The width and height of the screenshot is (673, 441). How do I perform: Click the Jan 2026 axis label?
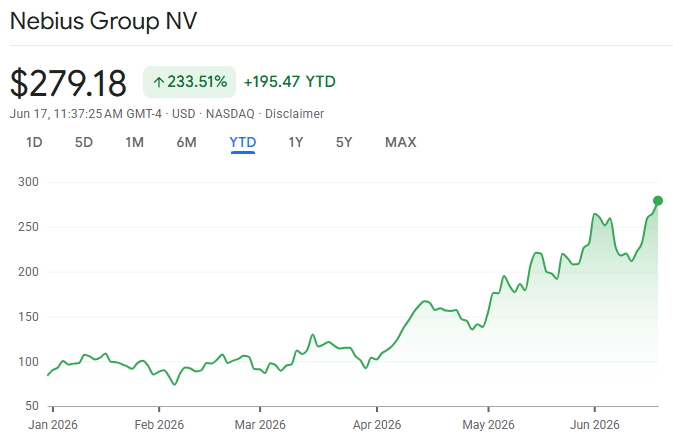coord(53,425)
